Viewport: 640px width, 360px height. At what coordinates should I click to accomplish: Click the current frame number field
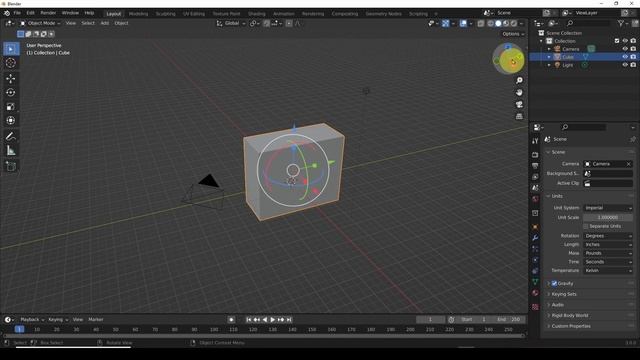pos(431,320)
